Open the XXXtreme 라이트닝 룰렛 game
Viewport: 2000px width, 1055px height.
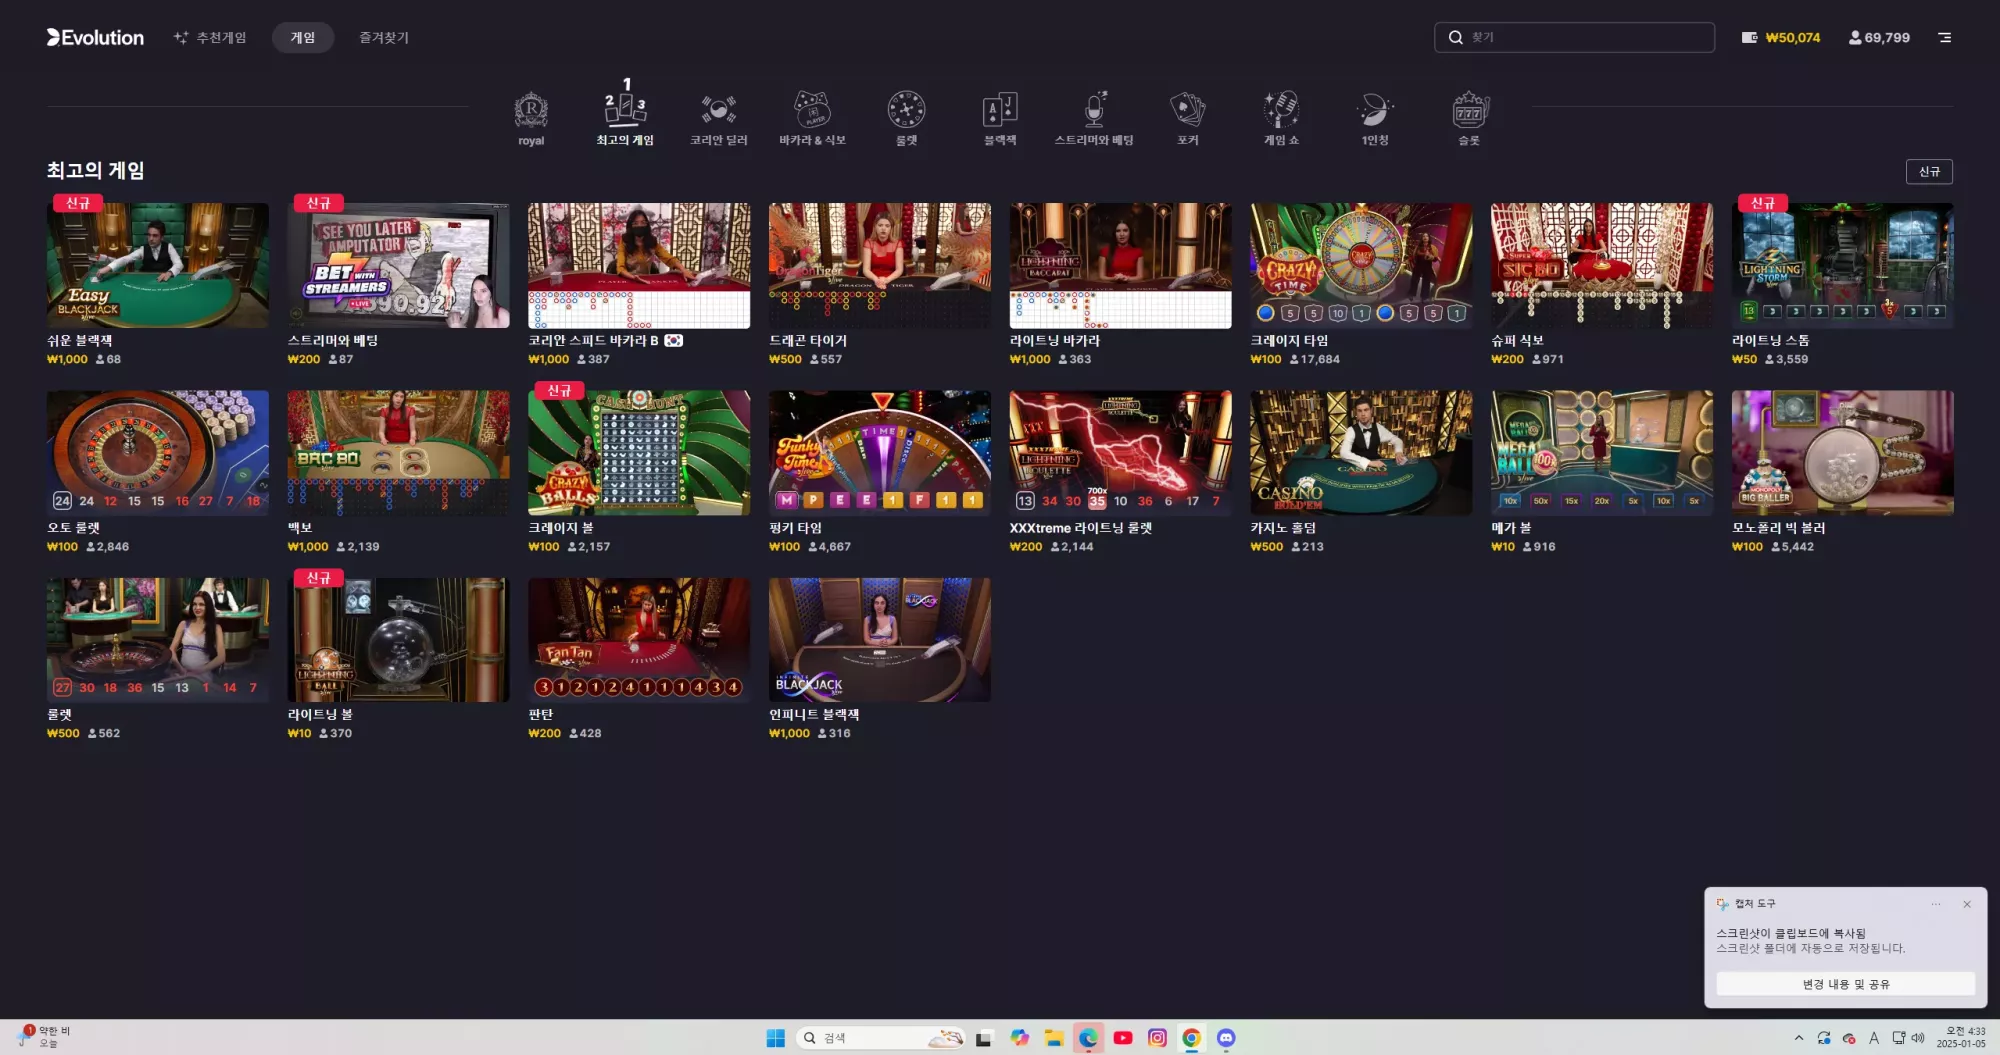pyautogui.click(x=1120, y=452)
